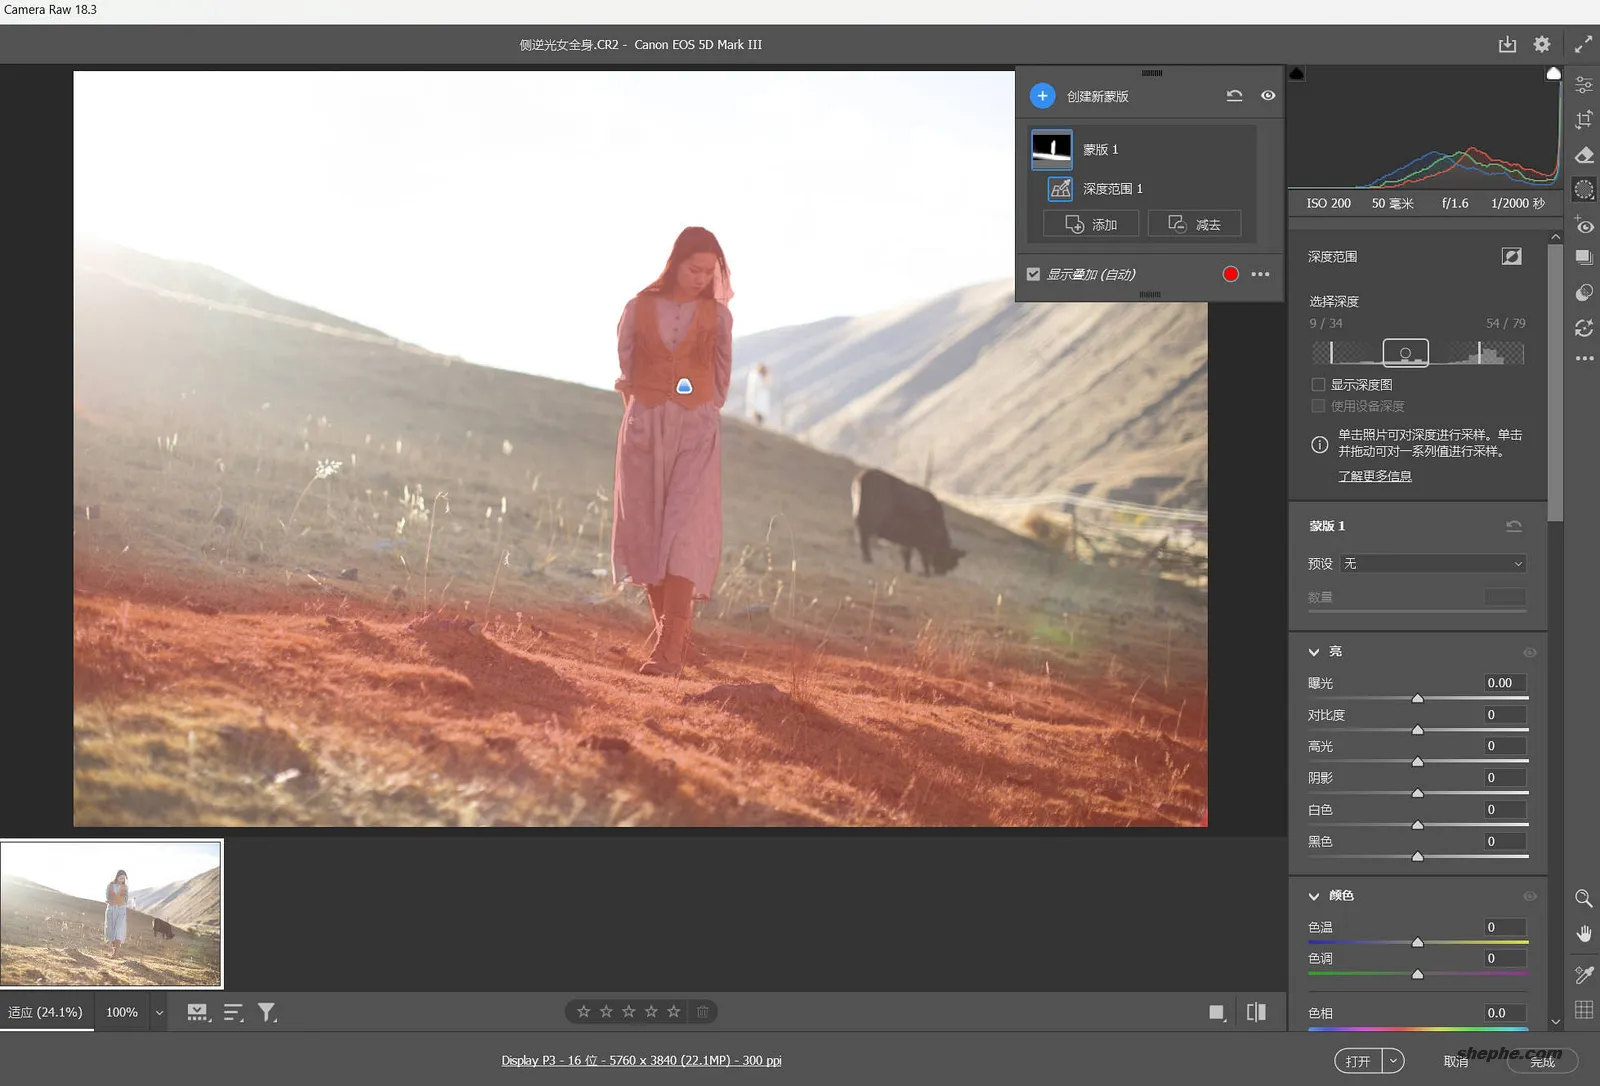Enable 使用设备深度 option

coord(1319,405)
